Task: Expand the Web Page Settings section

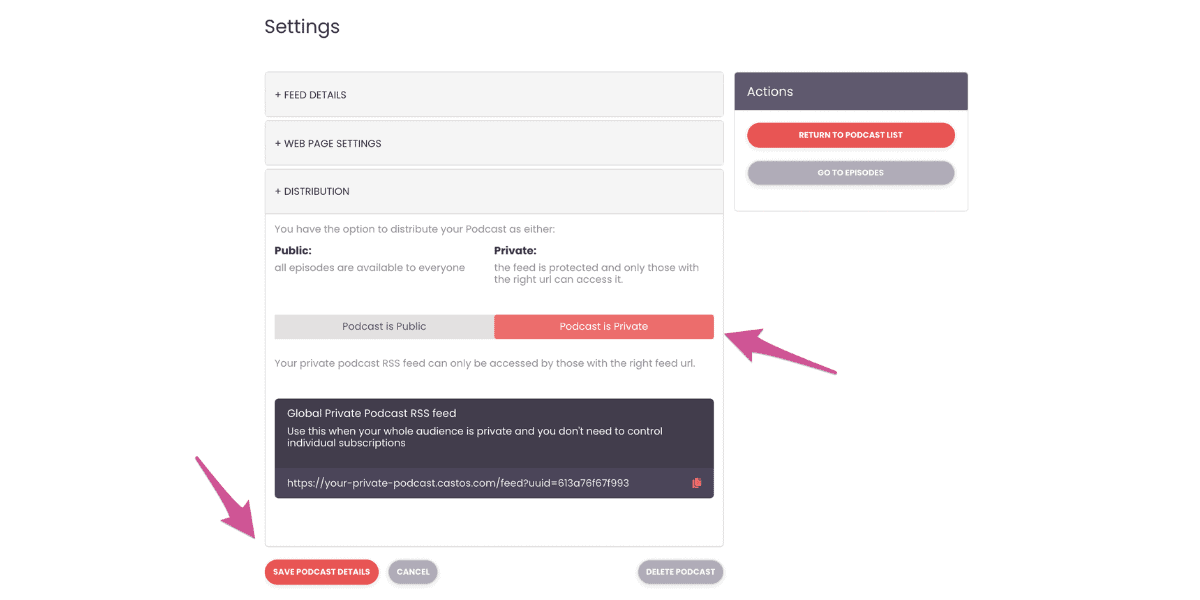Action: tap(494, 143)
